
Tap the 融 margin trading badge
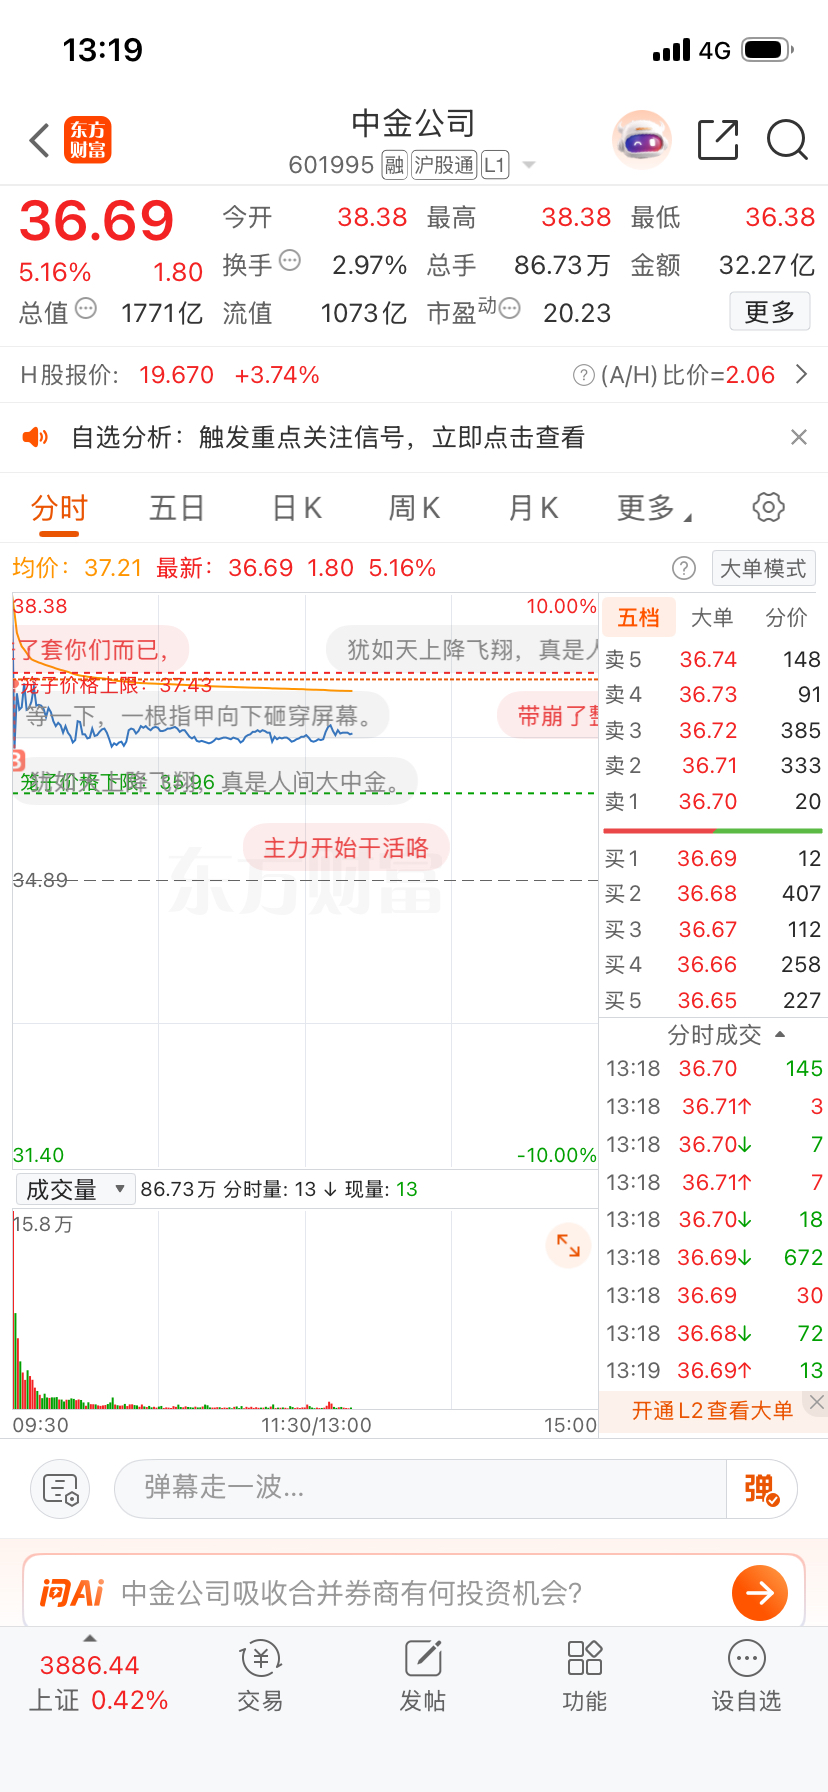coord(395,165)
